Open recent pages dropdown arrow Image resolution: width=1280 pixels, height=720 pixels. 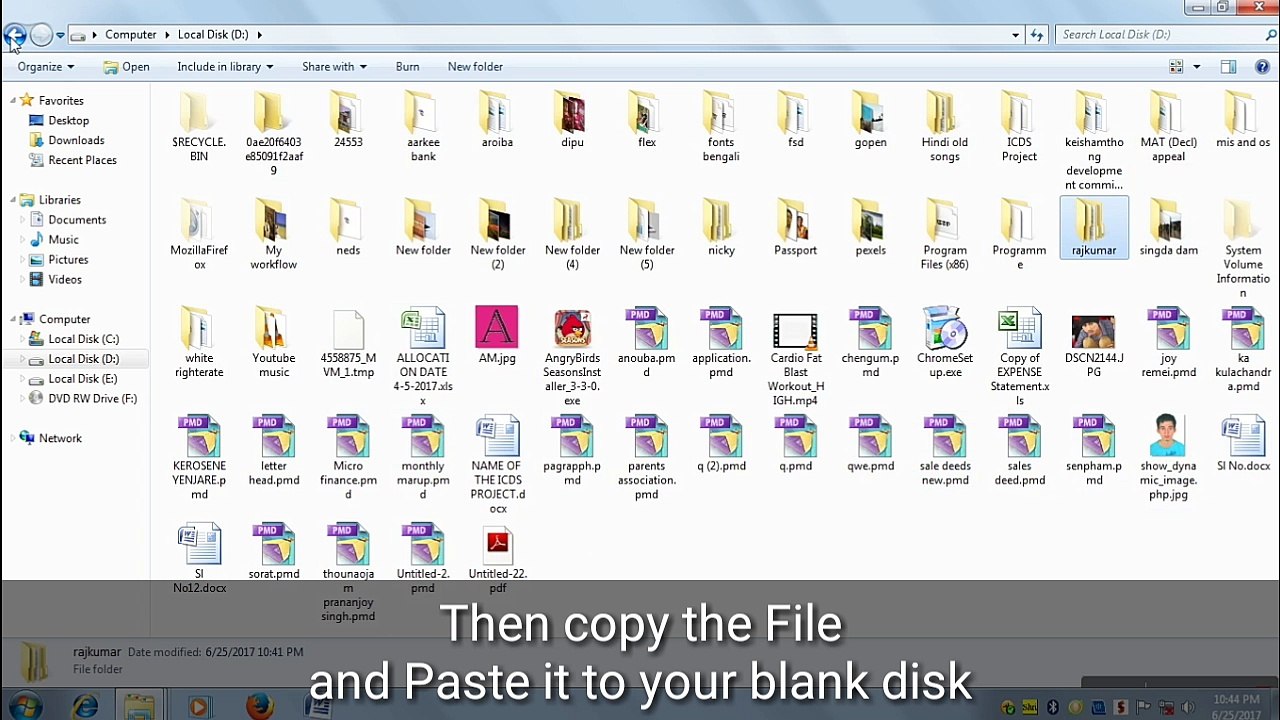click(x=60, y=35)
